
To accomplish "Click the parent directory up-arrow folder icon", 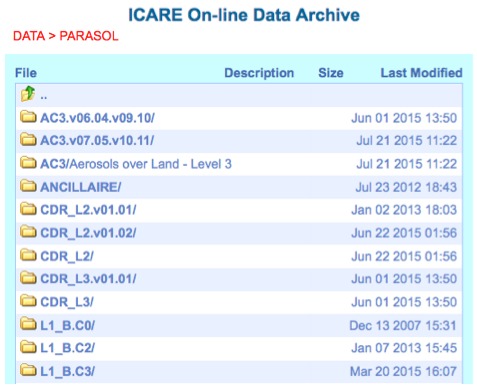I will 28,94.
